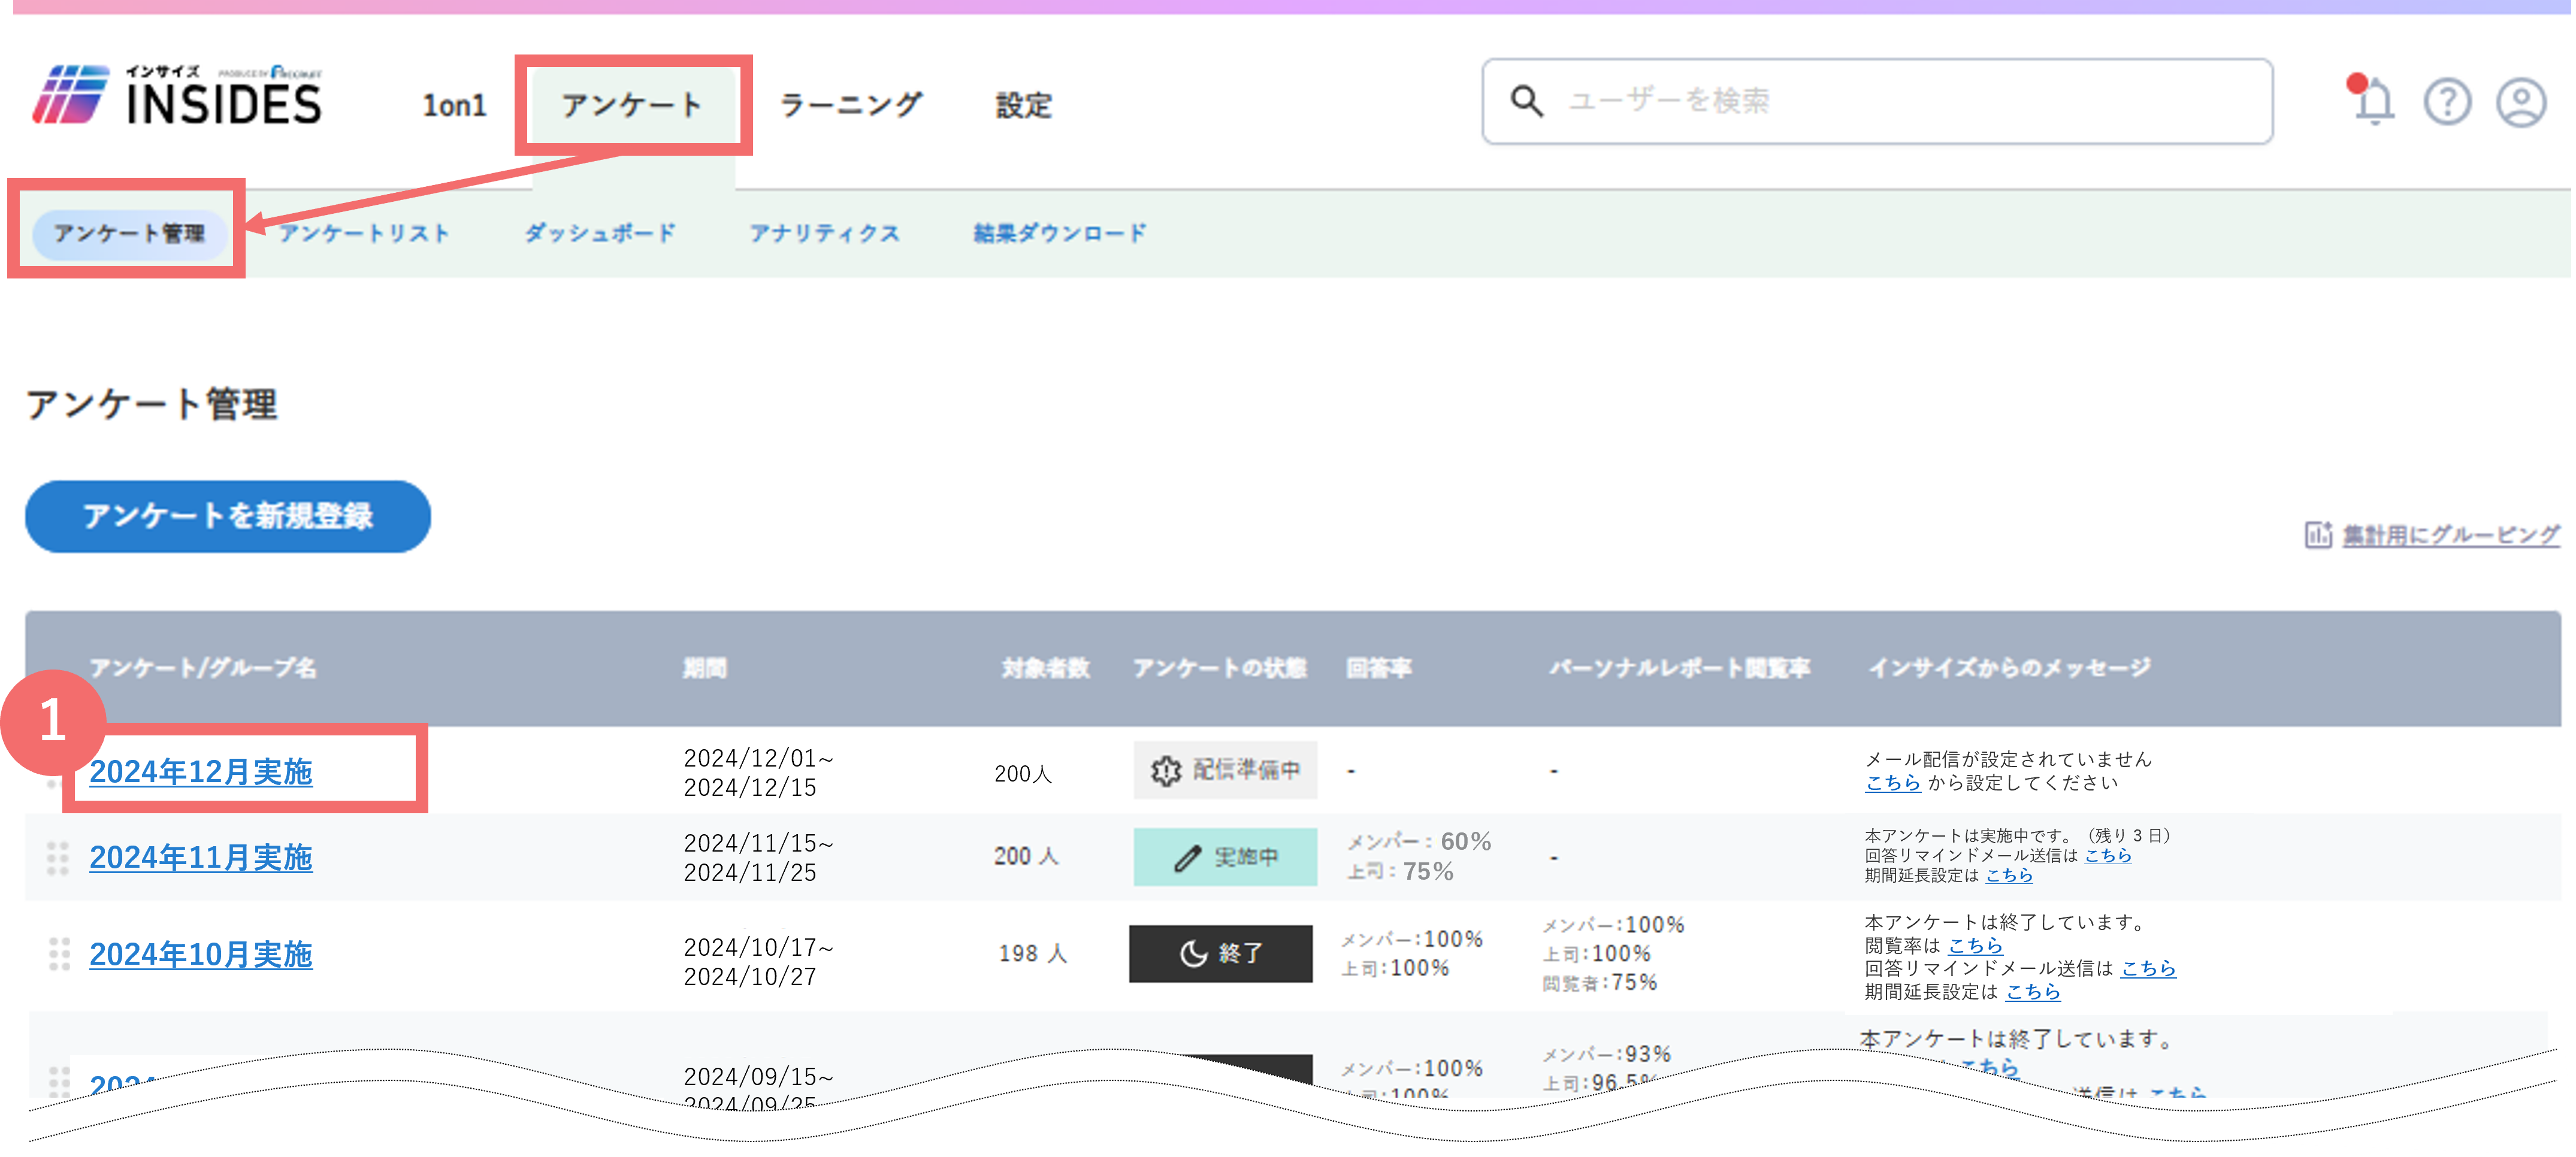Open the 1on1 menu
2576x1157 pixels.
point(454,105)
